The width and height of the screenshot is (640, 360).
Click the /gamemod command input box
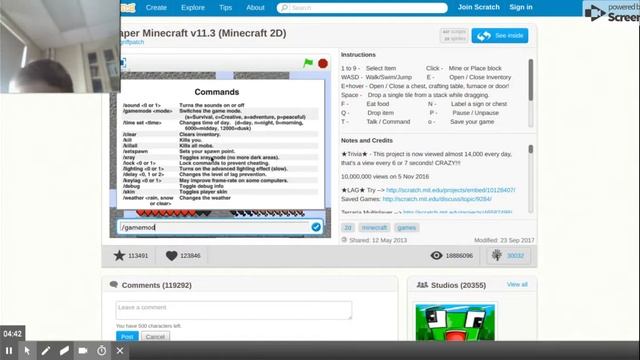tap(214, 227)
